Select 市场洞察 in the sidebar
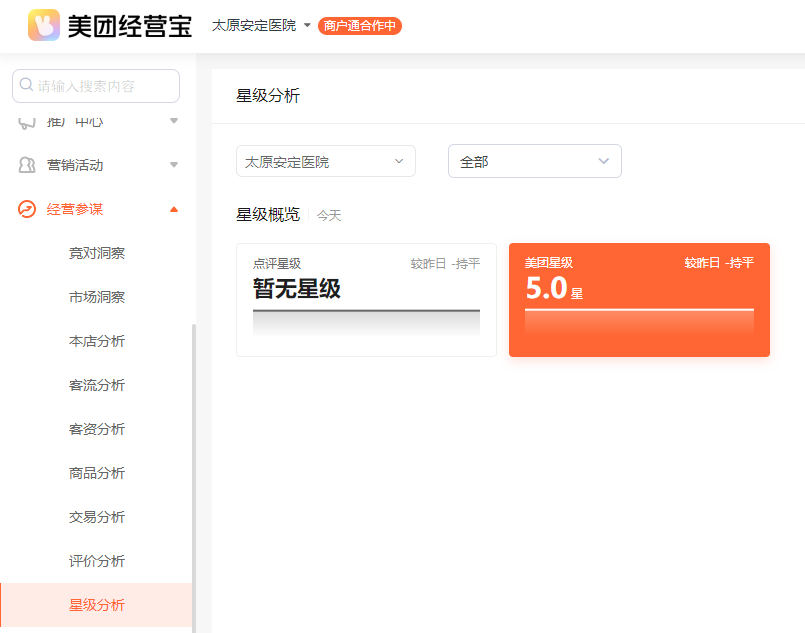 coord(97,297)
